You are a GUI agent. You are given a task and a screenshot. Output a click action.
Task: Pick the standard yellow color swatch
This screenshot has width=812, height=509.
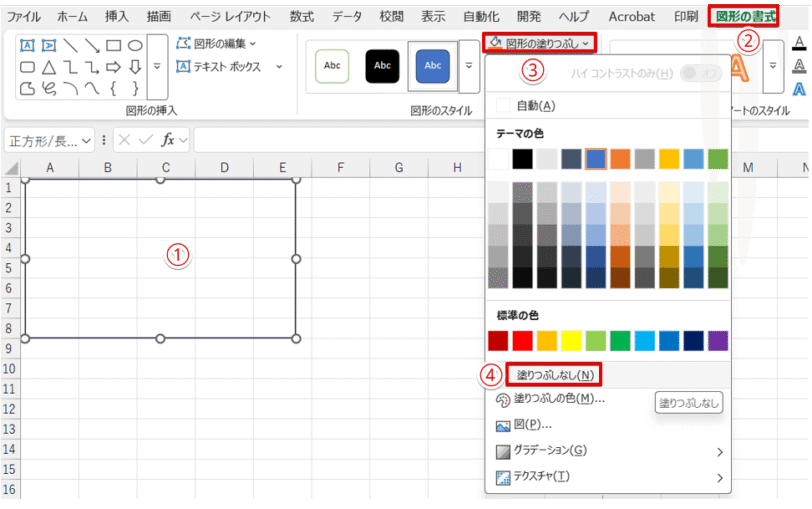pyautogui.click(x=571, y=341)
